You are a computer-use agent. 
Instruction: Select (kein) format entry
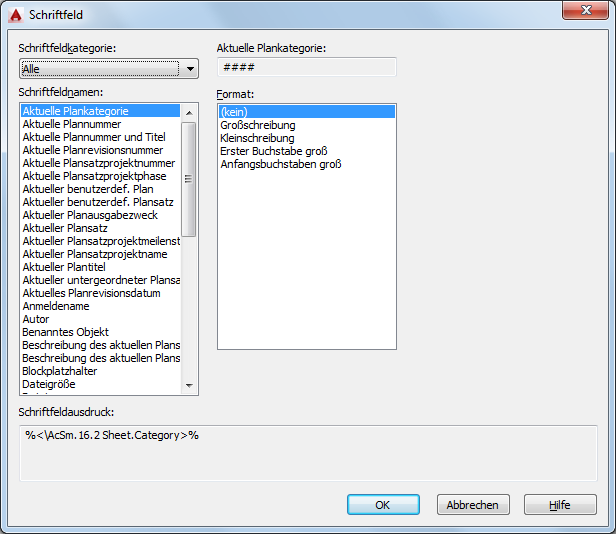point(234,112)
